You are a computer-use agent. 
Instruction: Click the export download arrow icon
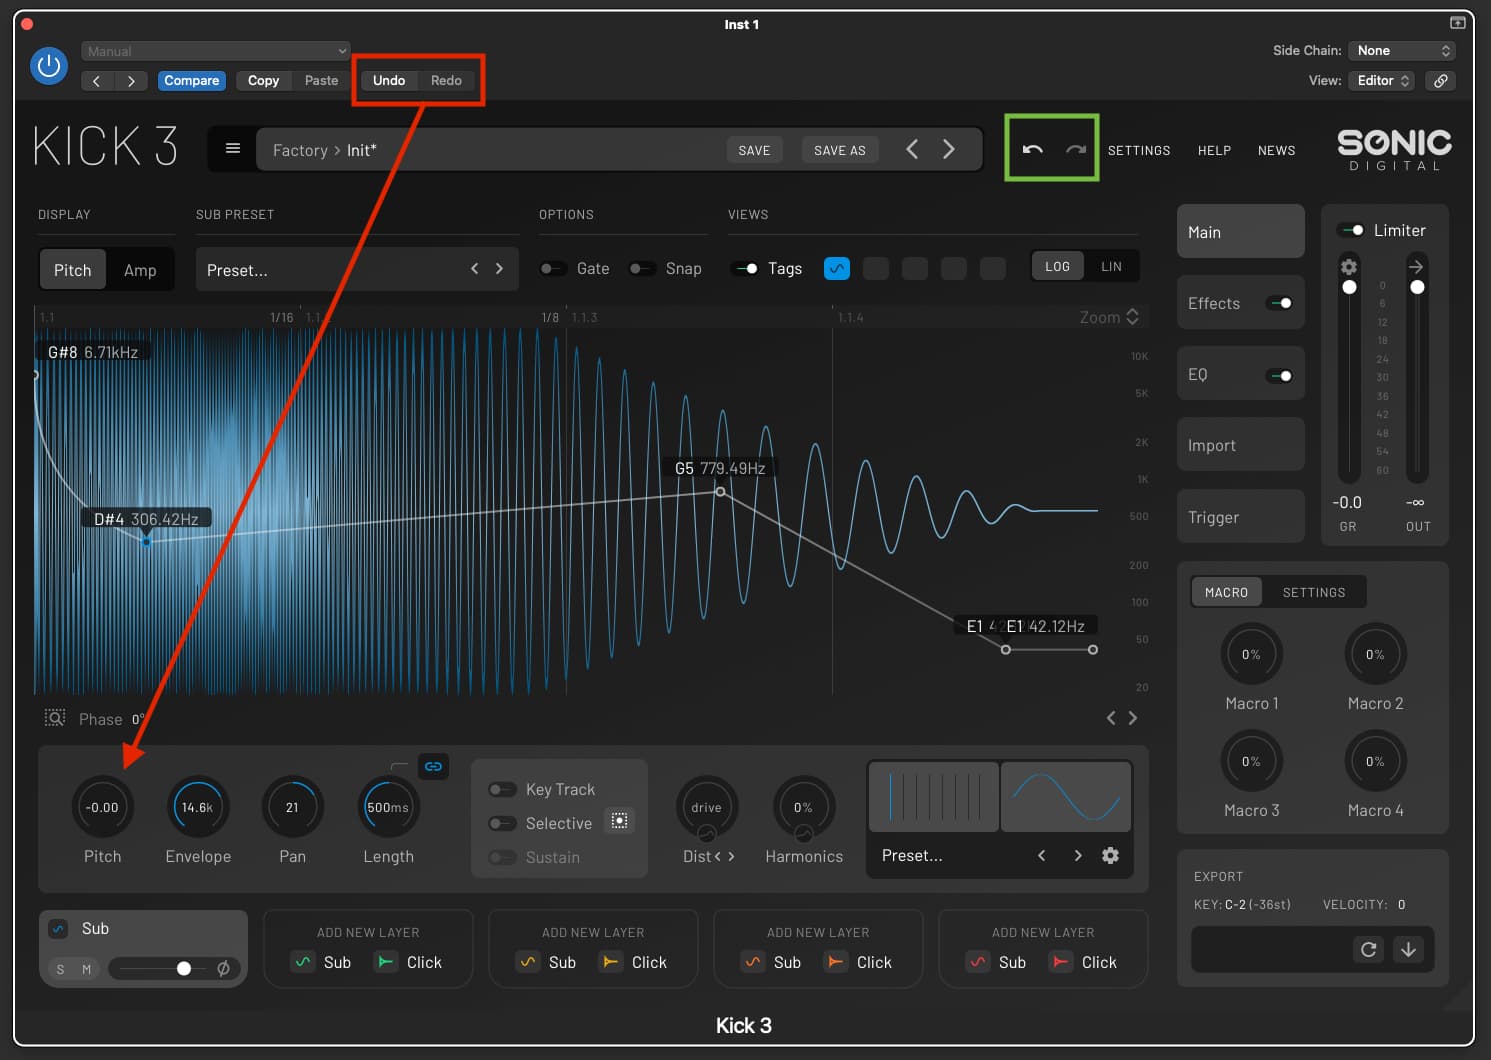tap(1408, 949)
